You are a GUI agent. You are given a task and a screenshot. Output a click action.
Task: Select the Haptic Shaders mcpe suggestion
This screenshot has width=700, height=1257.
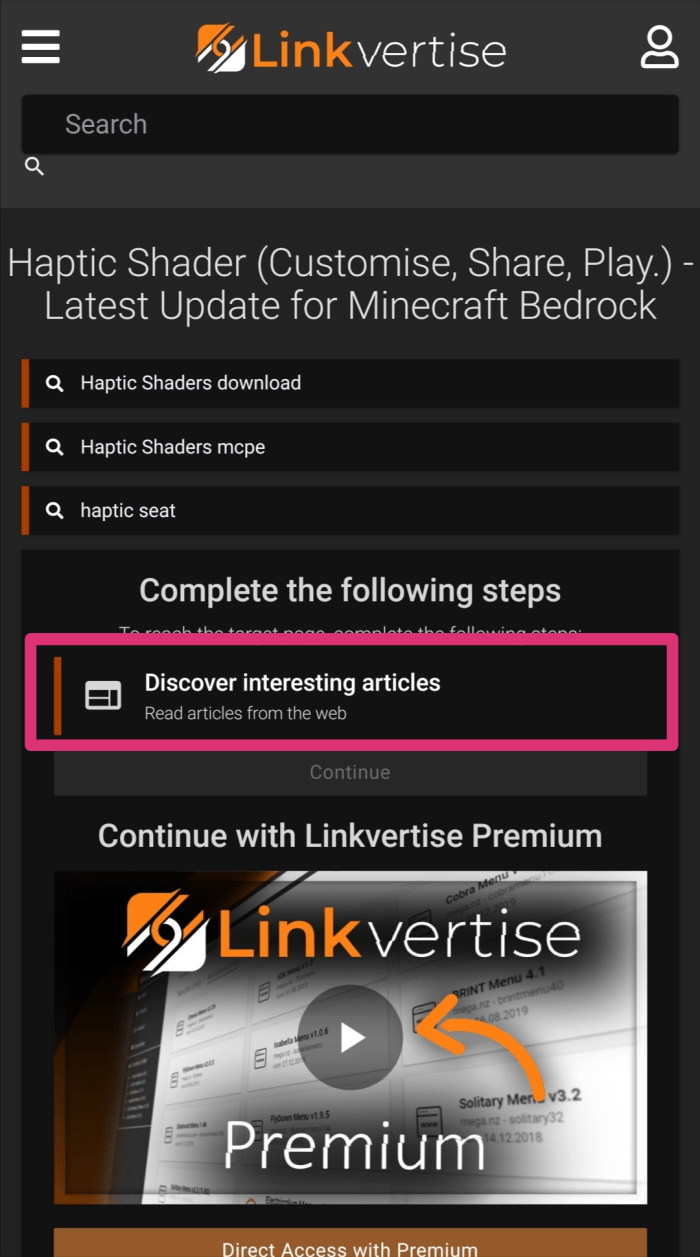[x=350, y=447]
